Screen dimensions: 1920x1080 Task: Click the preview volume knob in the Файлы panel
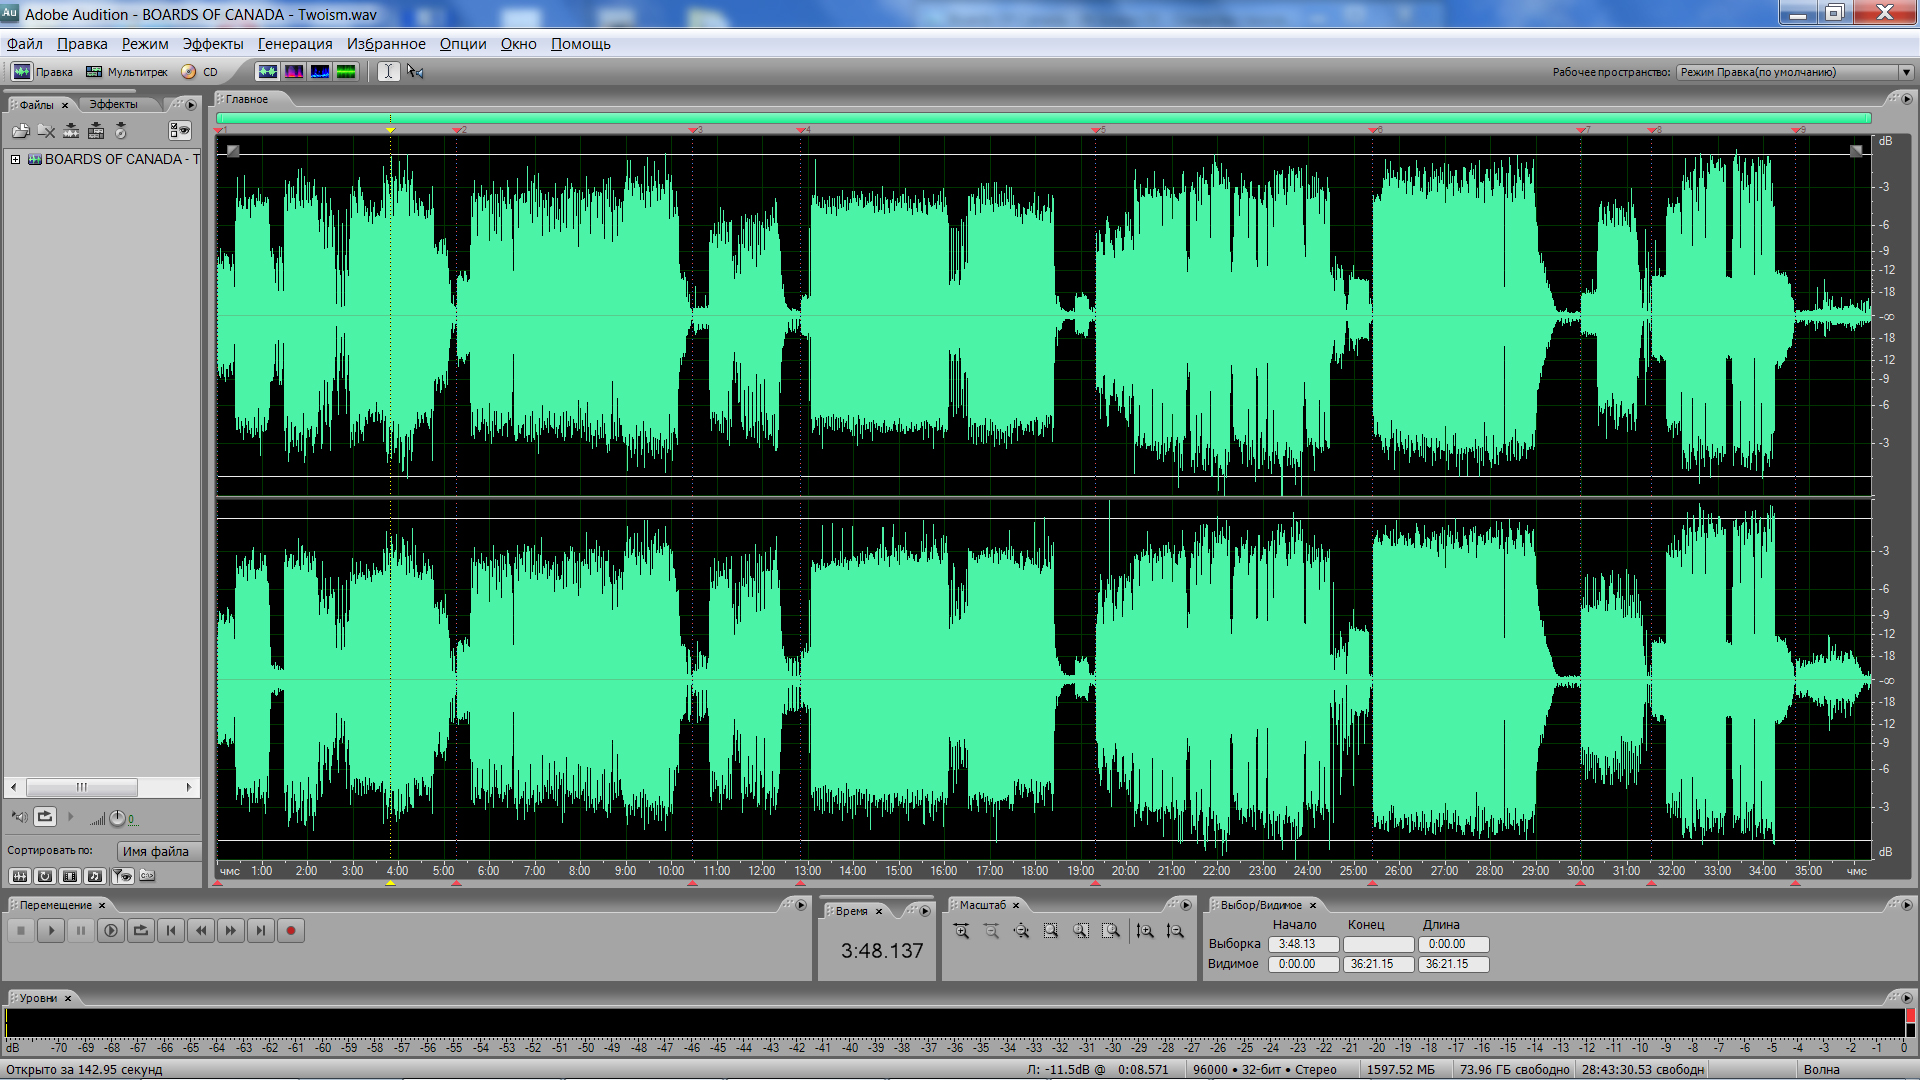point(117,818)
